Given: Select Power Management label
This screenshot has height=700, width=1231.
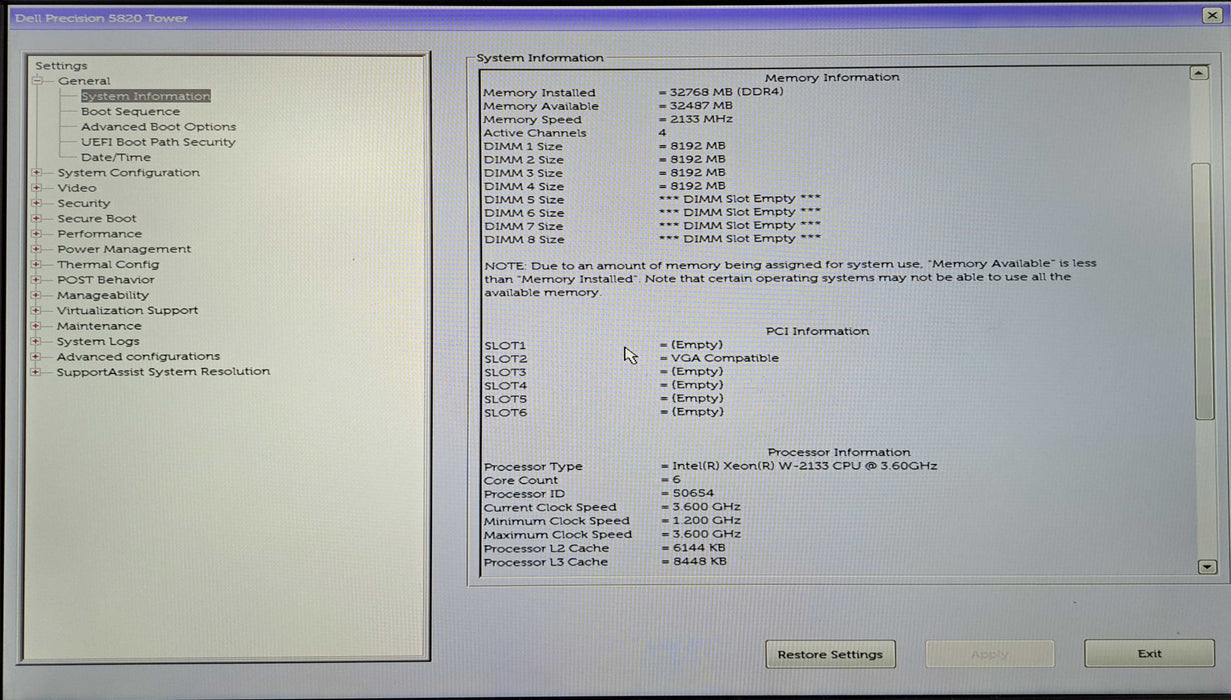Looking at the screenshot, I should [124, 249].
